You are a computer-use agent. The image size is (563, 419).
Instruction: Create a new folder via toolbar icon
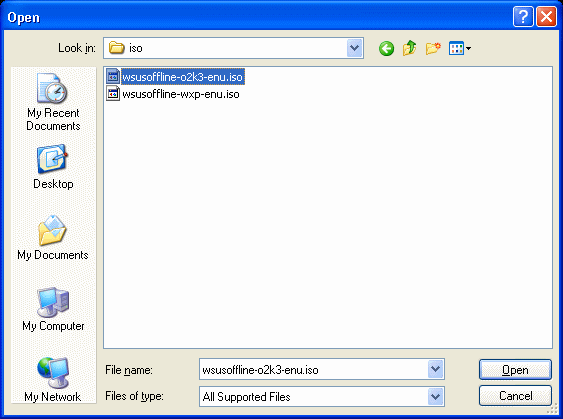[x=433, y=48]
